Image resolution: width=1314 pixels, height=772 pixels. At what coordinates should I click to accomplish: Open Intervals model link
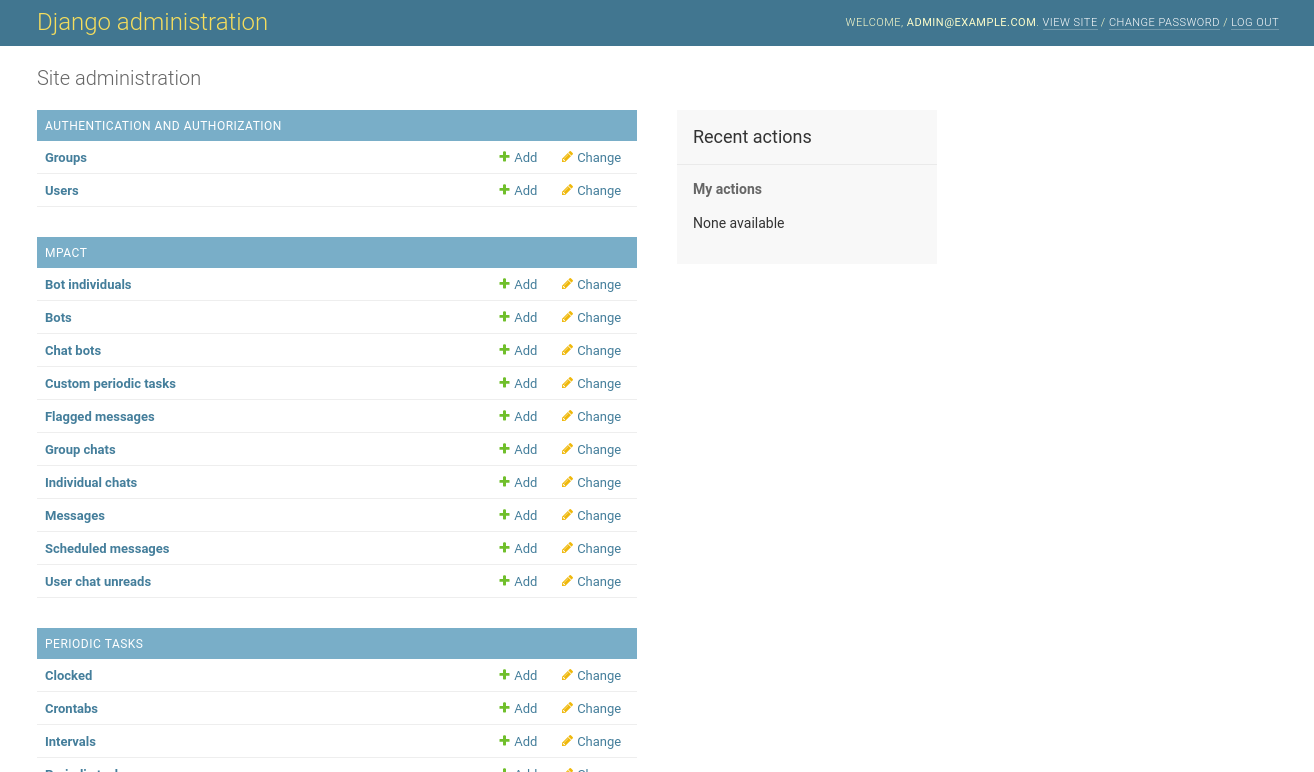click(x=71, y=742)
